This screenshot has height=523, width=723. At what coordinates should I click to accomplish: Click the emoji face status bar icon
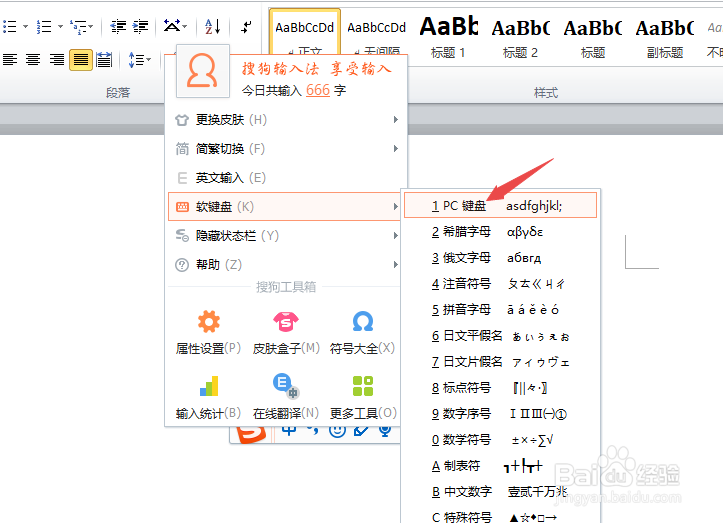[x=338, y=432]
